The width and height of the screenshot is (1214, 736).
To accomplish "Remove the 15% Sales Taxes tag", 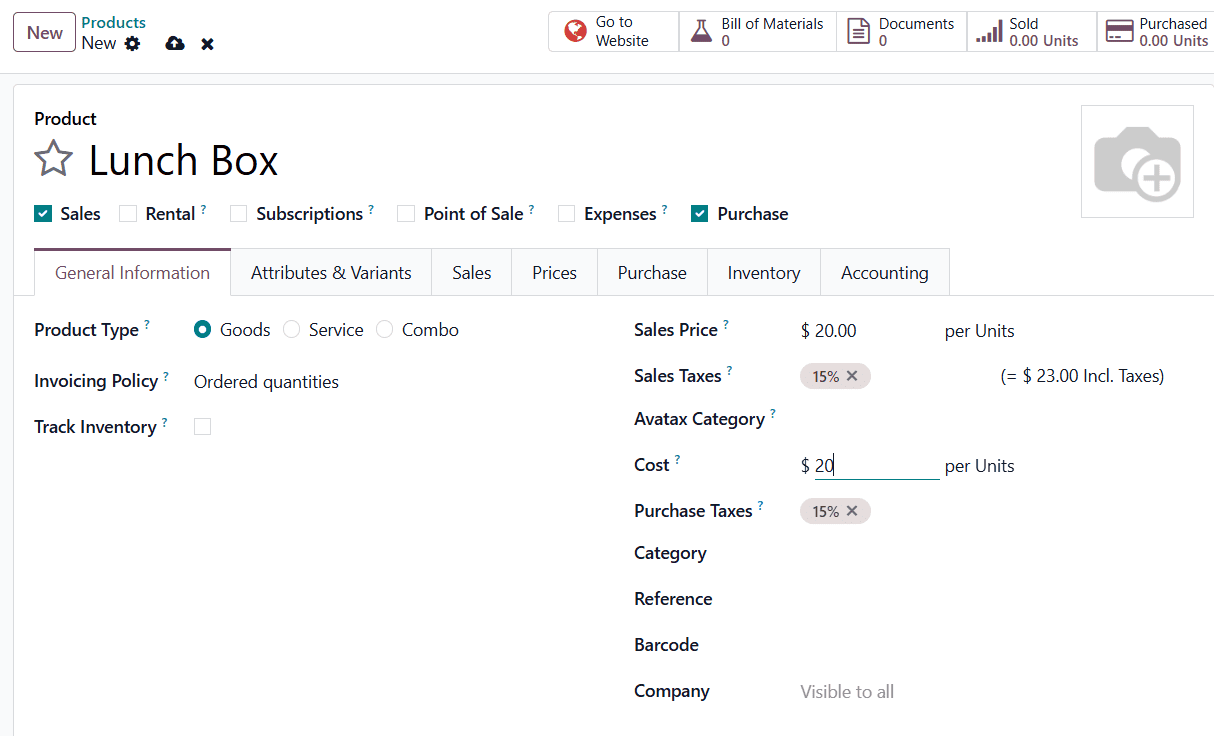I will (x=852, y=376).
